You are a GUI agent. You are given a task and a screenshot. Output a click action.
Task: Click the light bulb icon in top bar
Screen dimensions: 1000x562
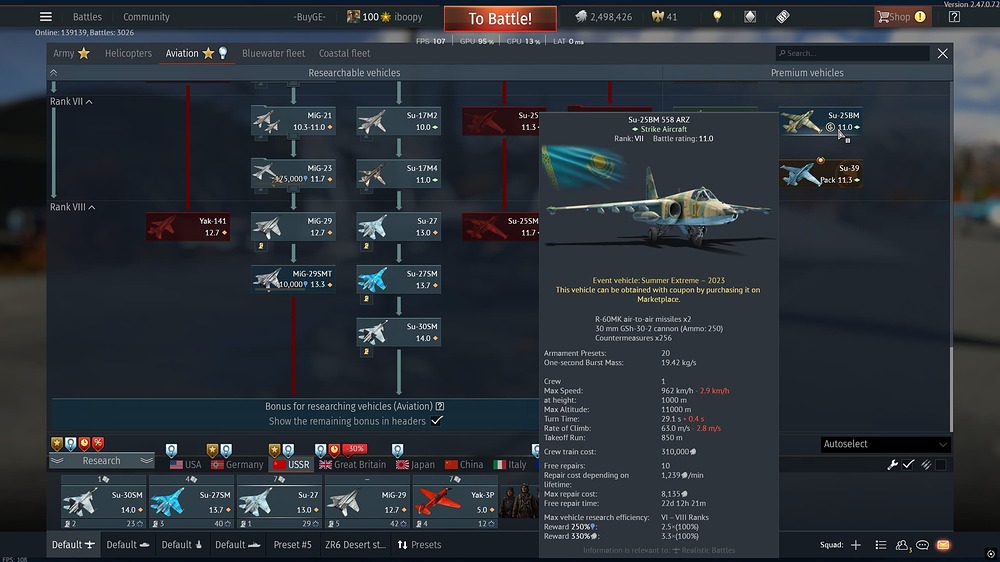[717, 17]
